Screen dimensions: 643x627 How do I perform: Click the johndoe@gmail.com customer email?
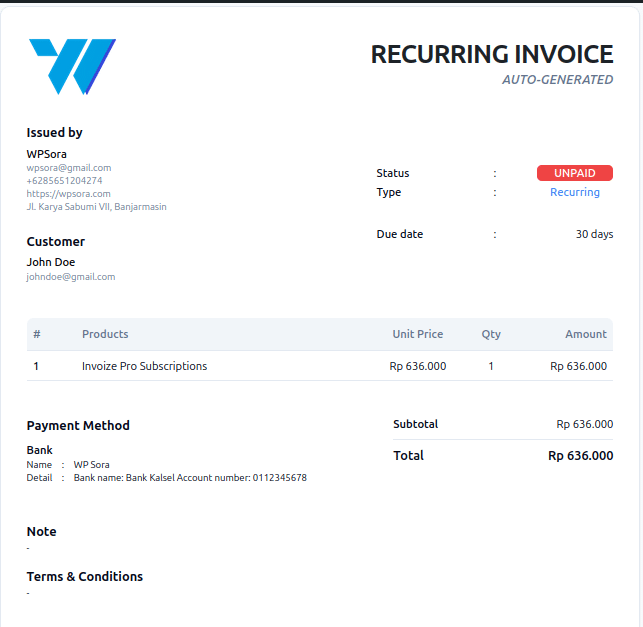point(71,277)
